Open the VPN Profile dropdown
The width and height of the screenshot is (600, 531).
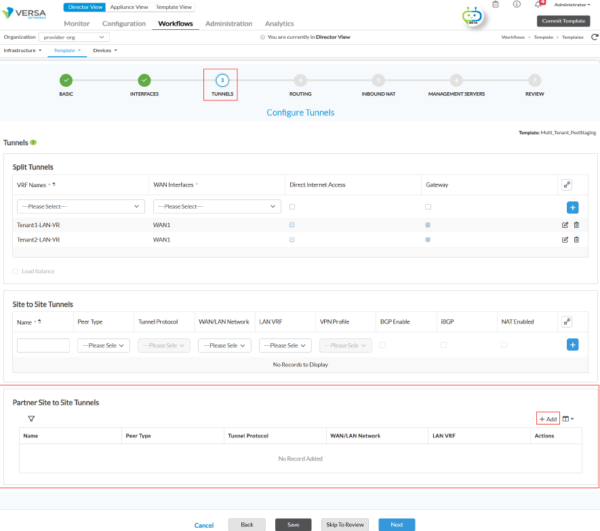tap(346, 345)
